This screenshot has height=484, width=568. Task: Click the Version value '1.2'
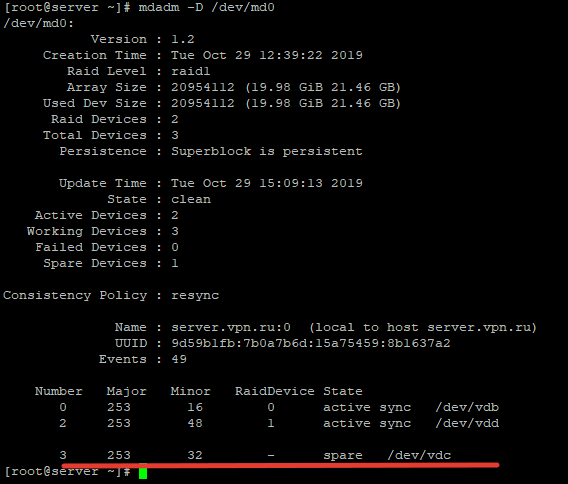pyautogui.click(x=183, y=39)
